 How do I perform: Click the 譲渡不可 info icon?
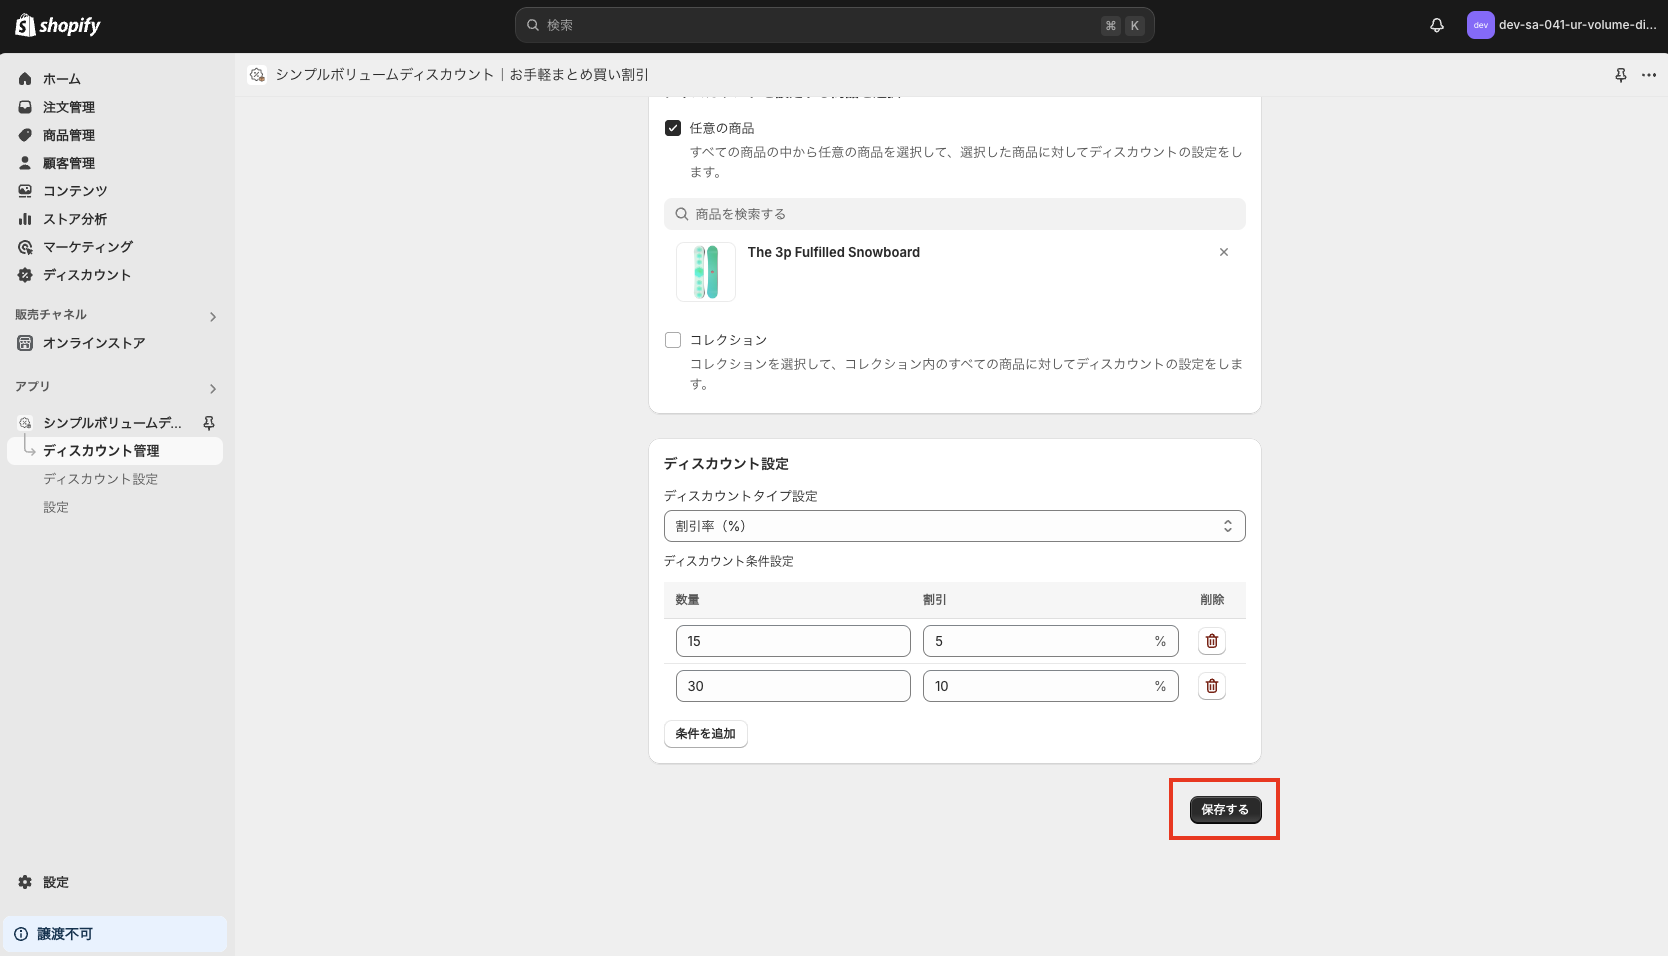[21, 934]
